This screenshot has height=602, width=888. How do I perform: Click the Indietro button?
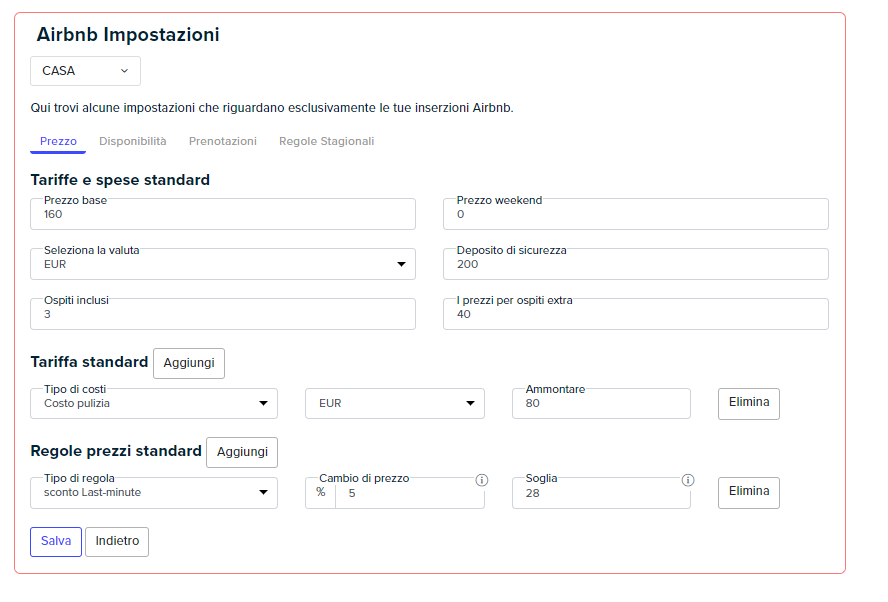pos(117,541)
